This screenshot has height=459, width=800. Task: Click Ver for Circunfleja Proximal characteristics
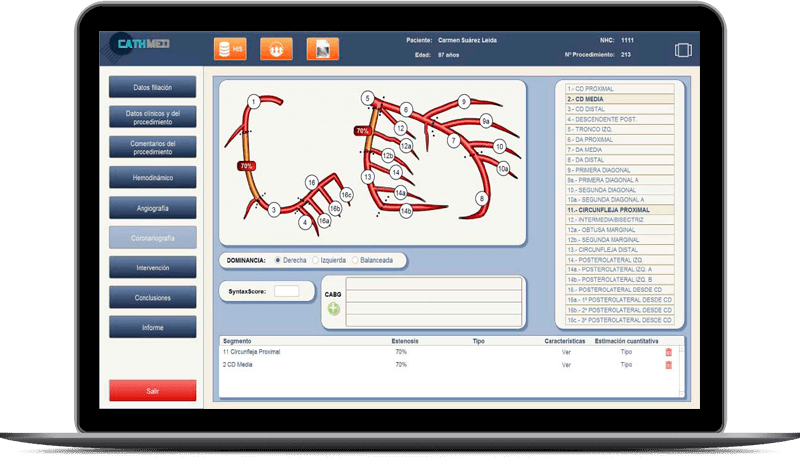[x=566, y=352]
